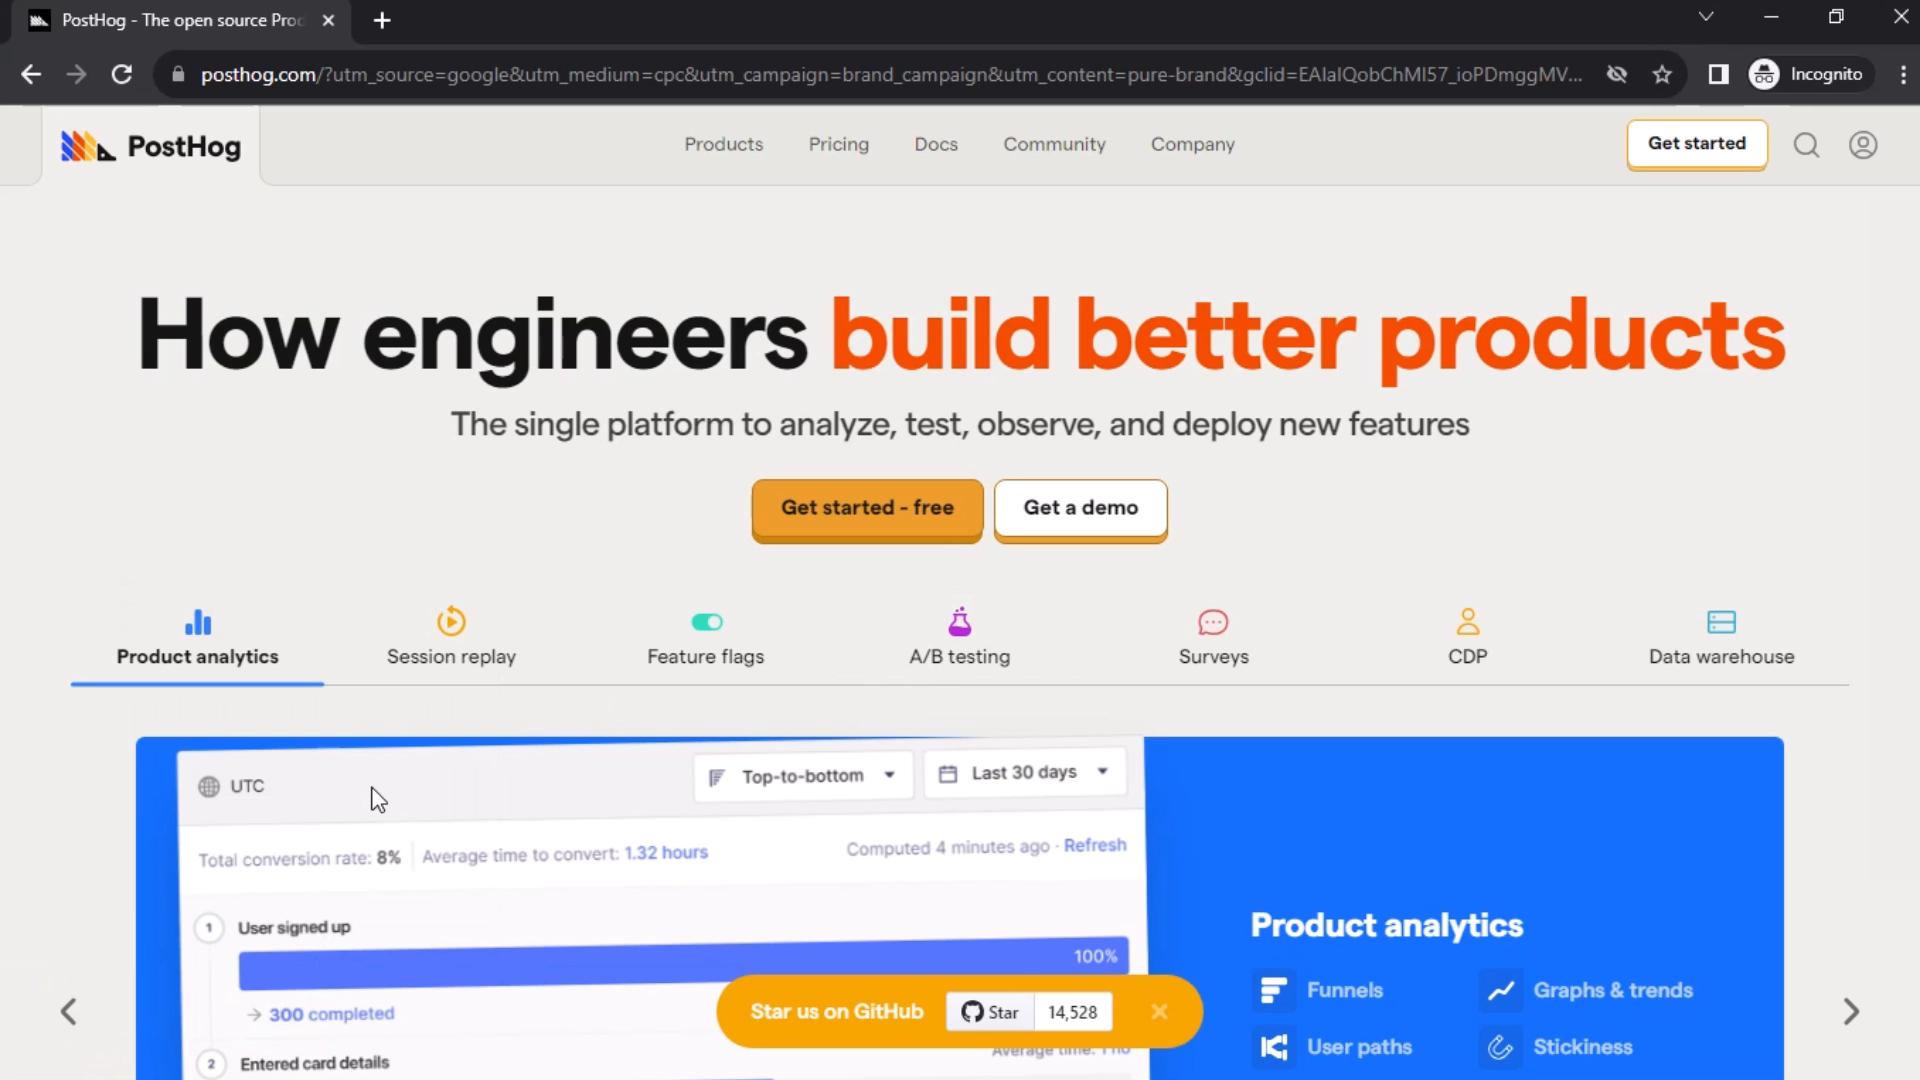Dismiss the Star us on GitHub notification
This screenshot has height=1080, width=1920.
pos(1156,1011)
